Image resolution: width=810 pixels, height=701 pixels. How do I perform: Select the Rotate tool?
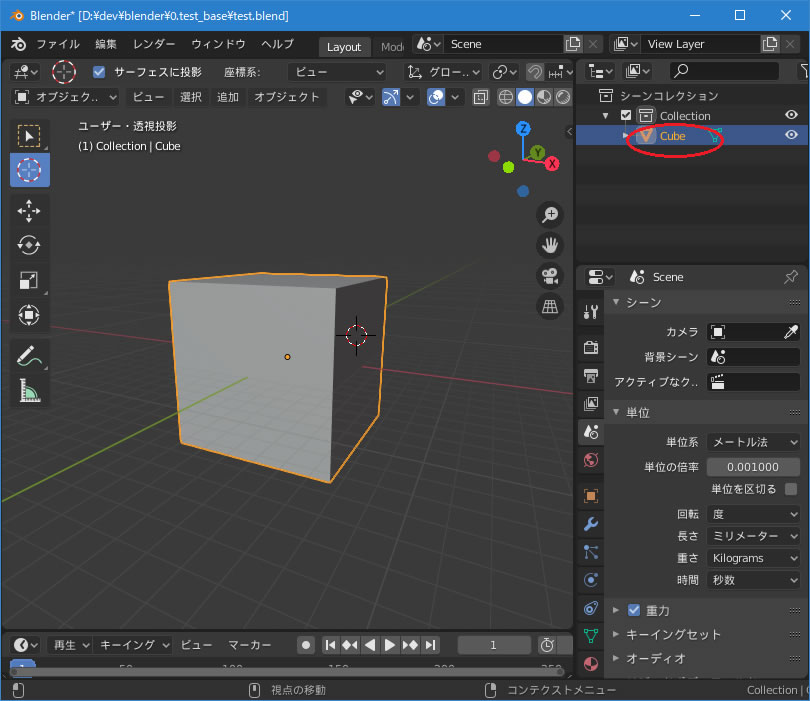coord(29,245)
